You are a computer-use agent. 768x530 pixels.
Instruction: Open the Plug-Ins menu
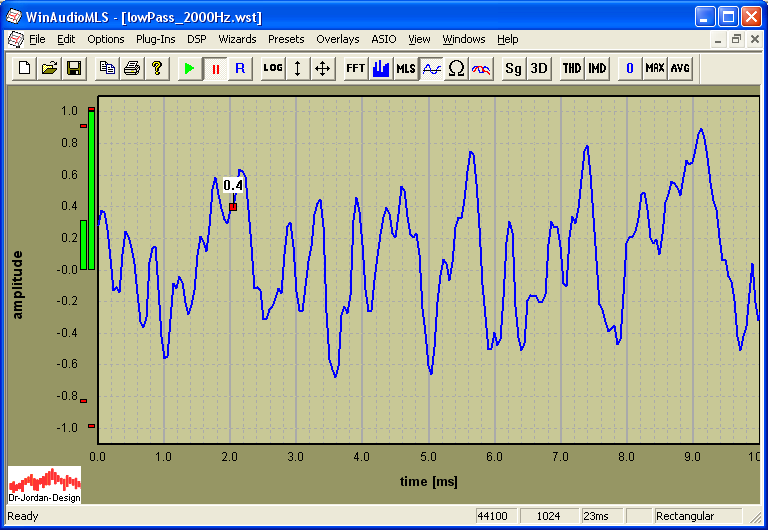click(155, 39)
